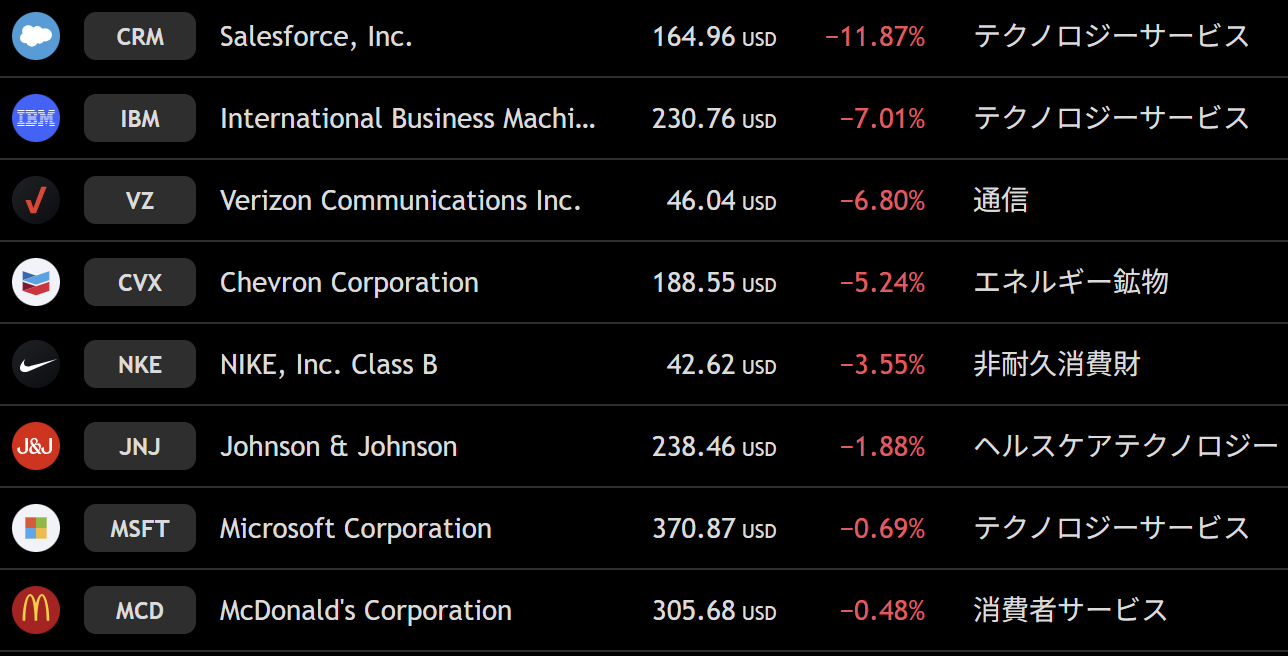The width and height of the screenshot is (1288, 656).
Task: Click Microsoft's 370.87 USD price
Action: pyautogui.click(x=714, y=529)
